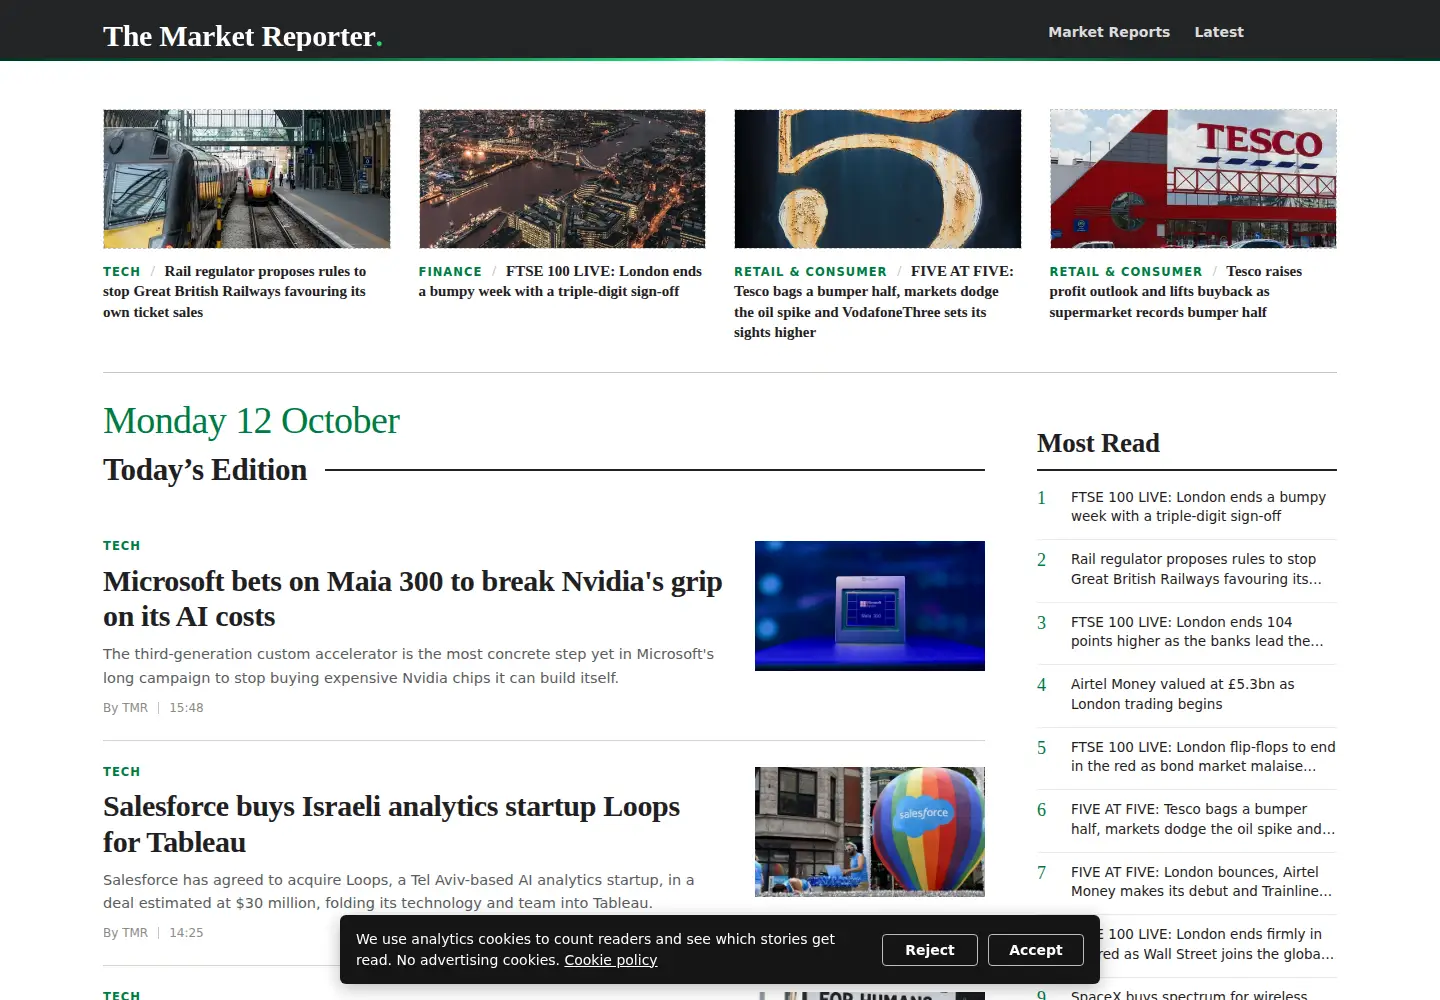Screen dimensions: 1440x1000
Task: Open The Market Reporter home logo
Action: click(x=242, y=36)
